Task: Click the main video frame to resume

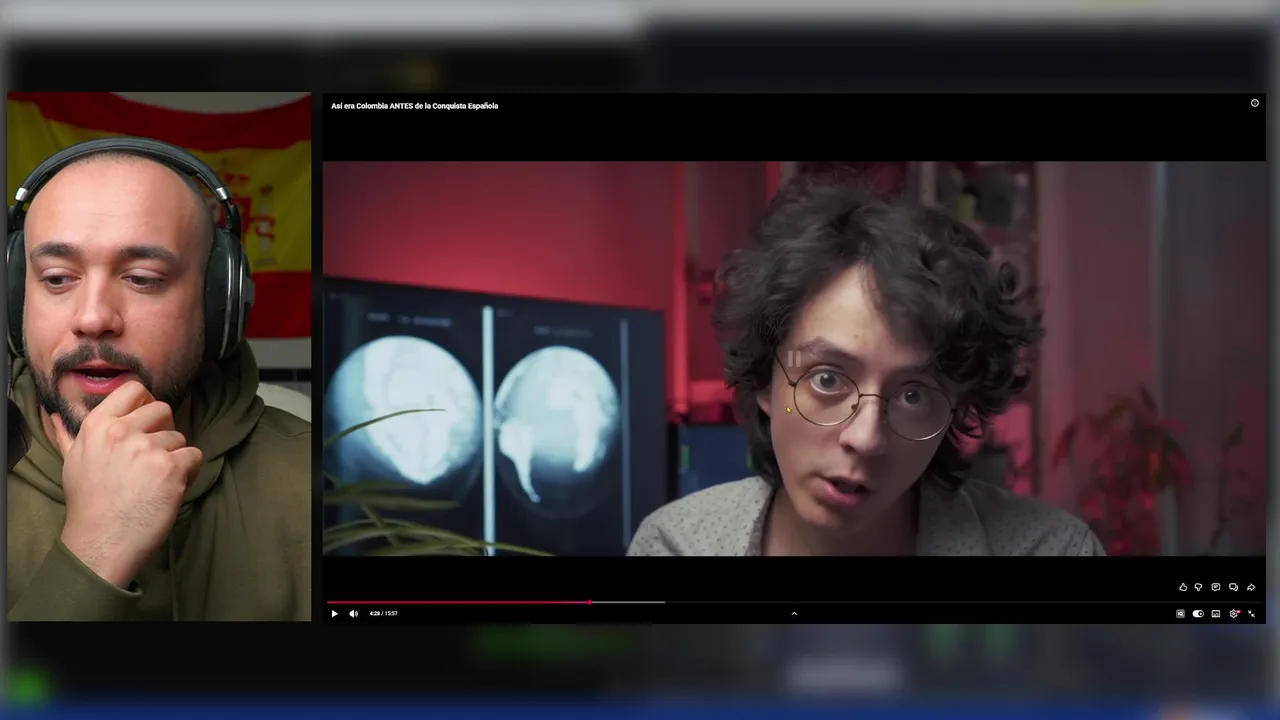Action: pyautogui.click(x=794, y=358)
